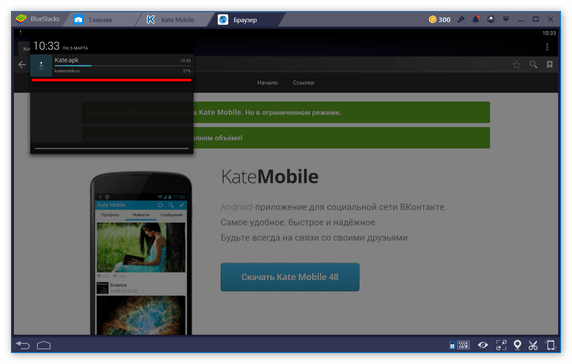Take a screenshot with scissors icon
This screenshot has width=572, height=364.
click(x=533, y=345)
